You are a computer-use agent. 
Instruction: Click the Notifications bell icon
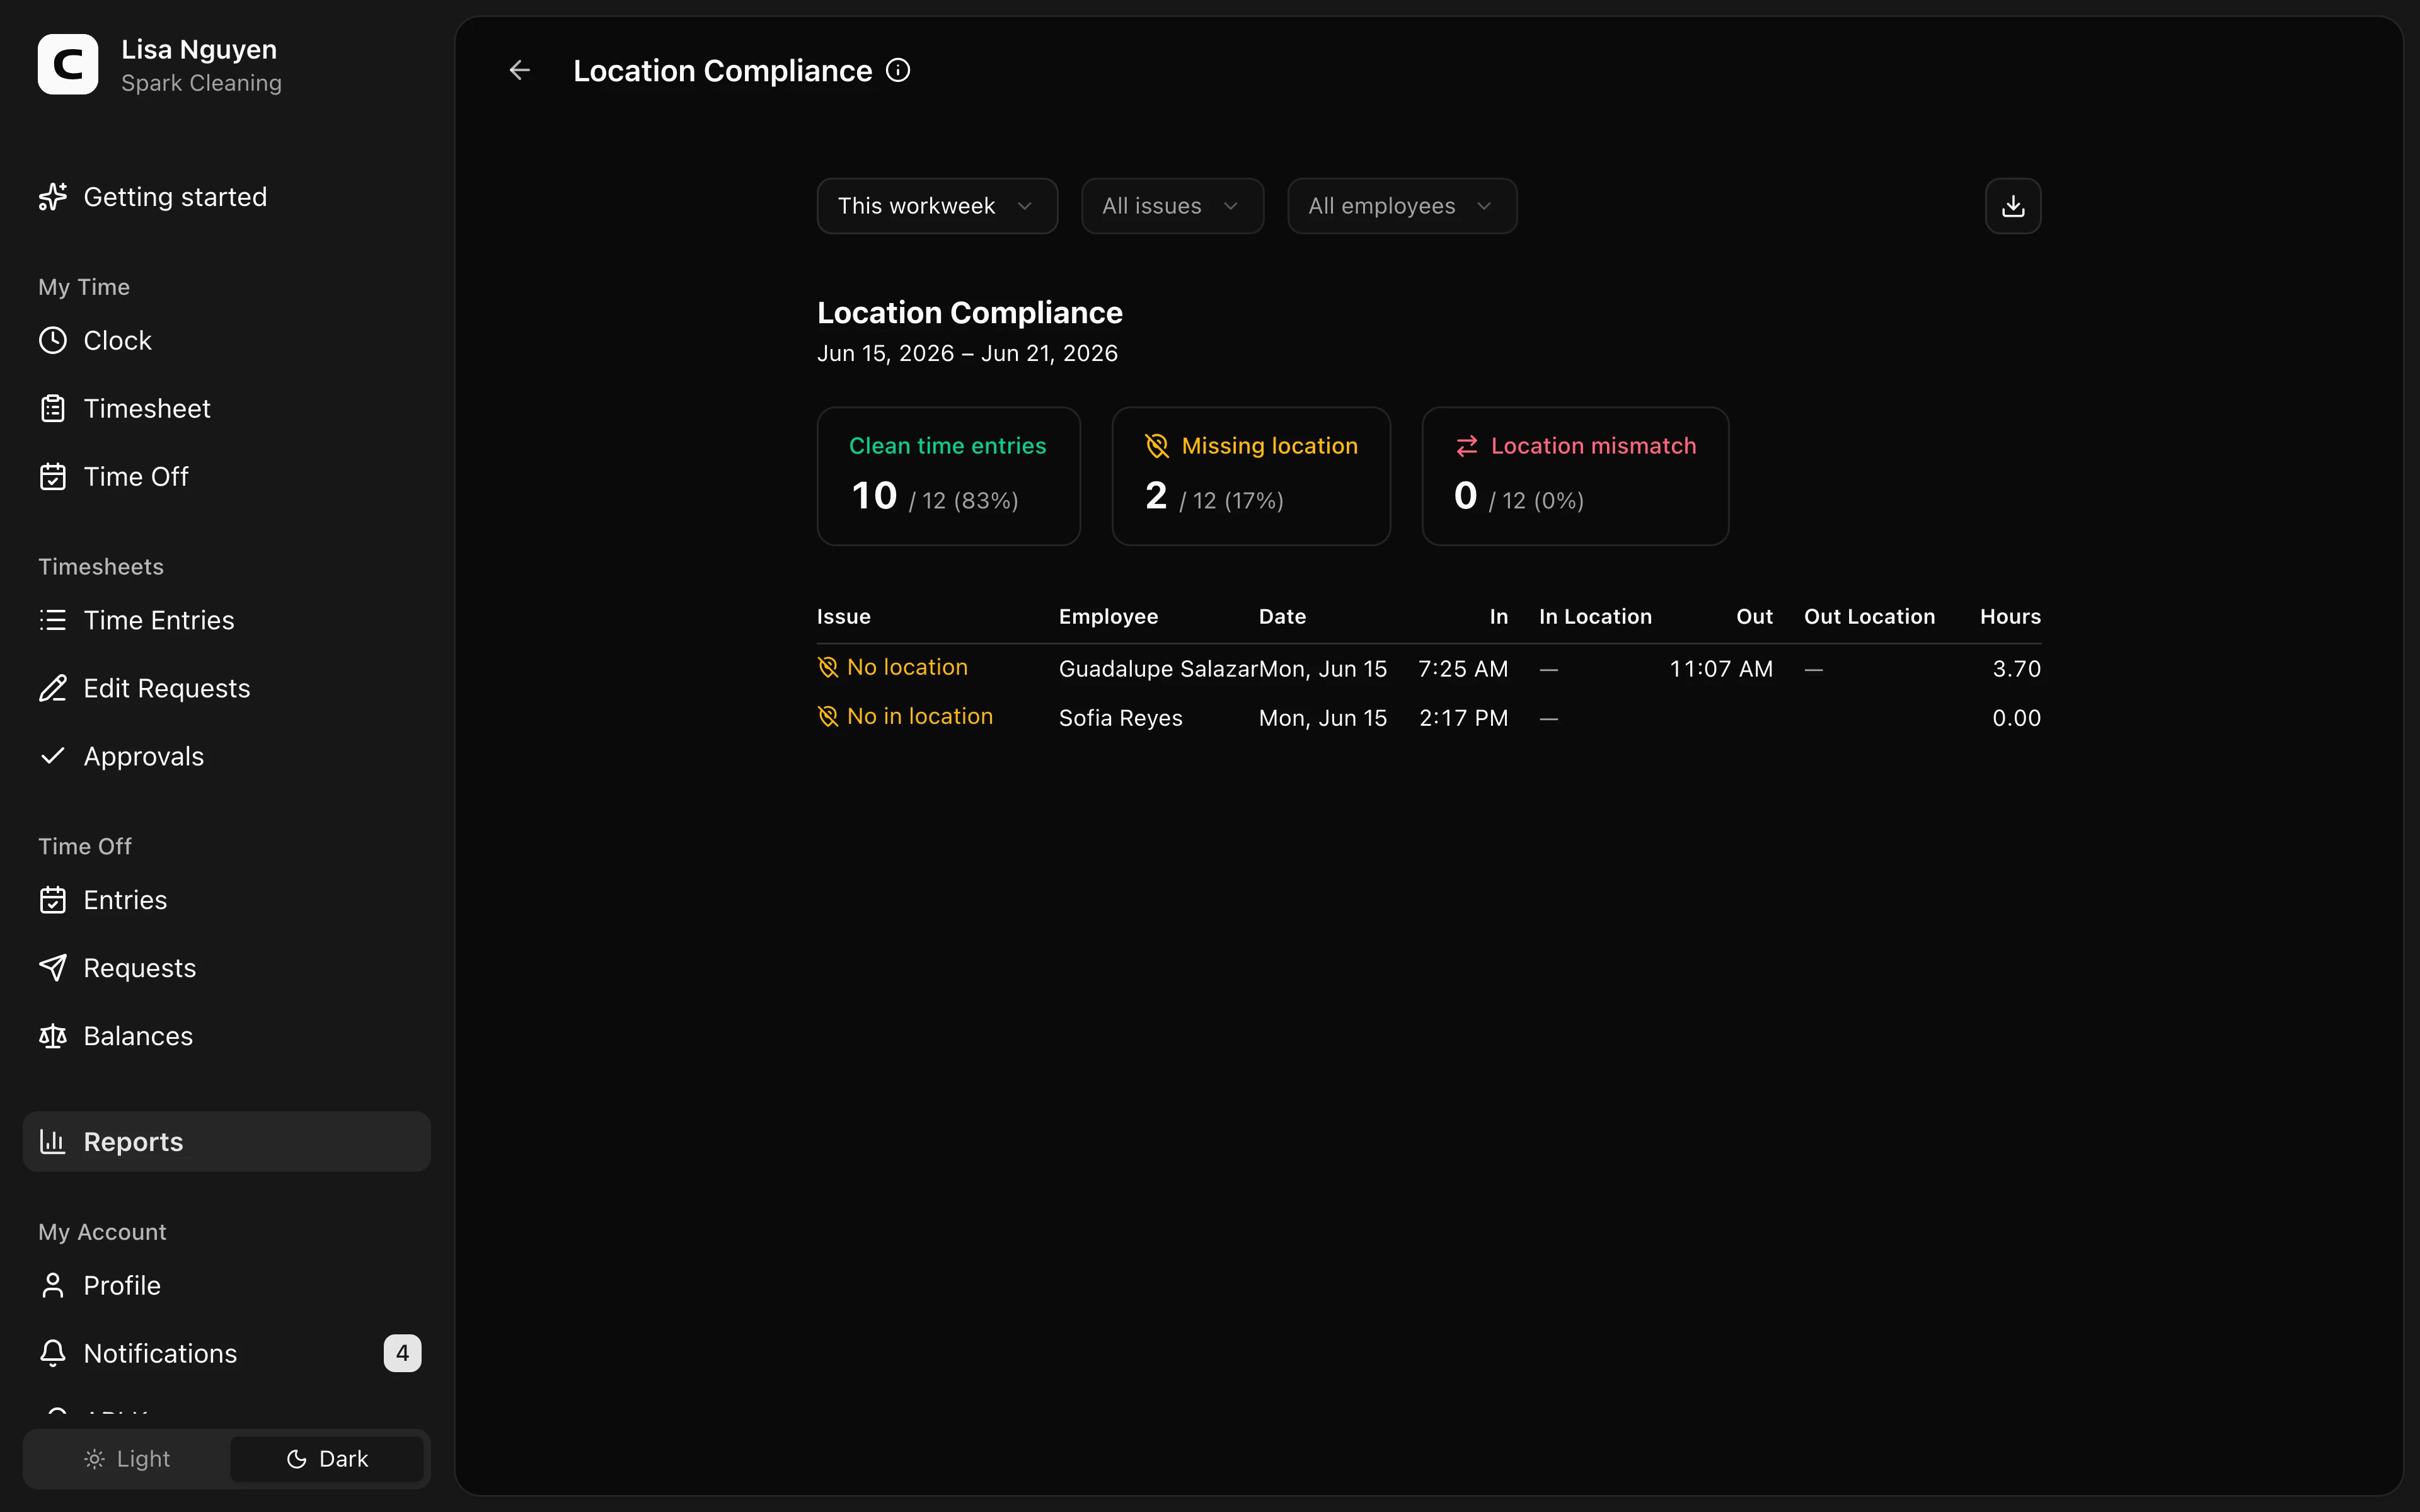pyautogui.click(x=53, y=1353)
